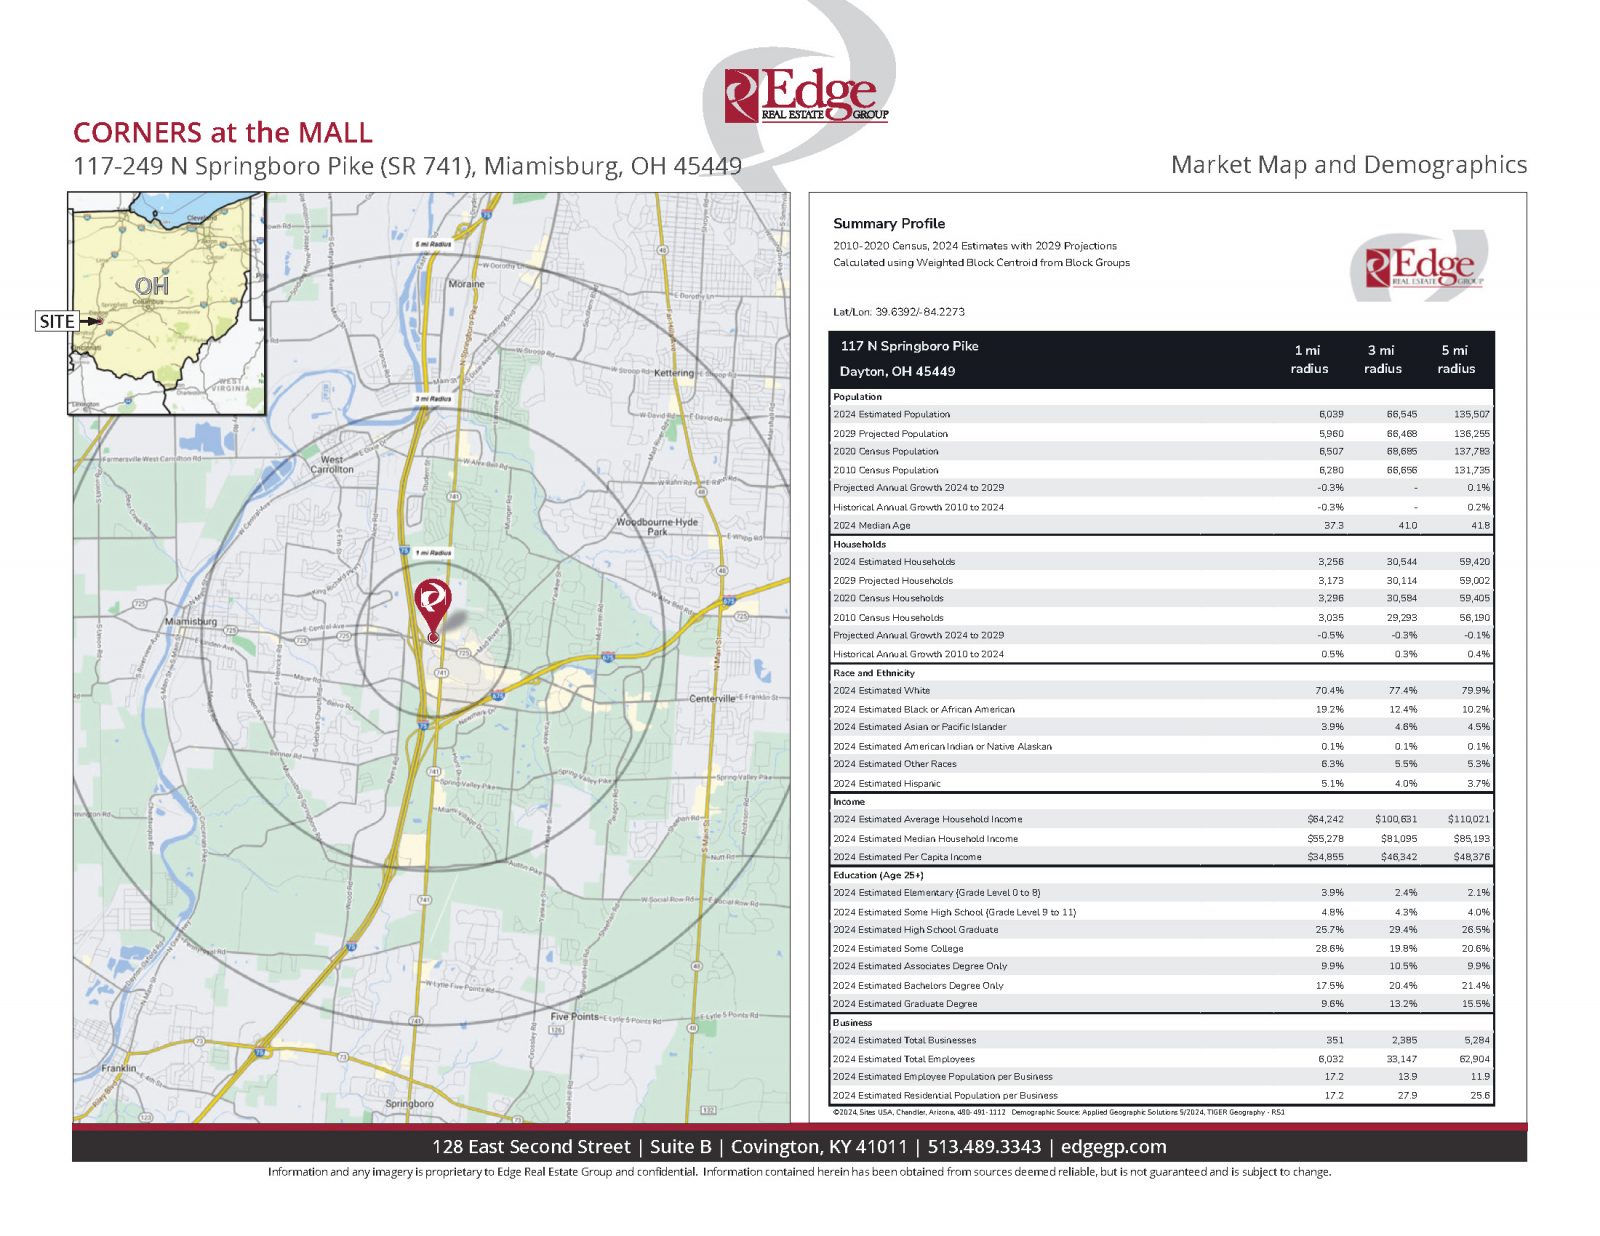Click the Miamisburg city label on map
Image resolution: width=1600 pixels, height=1236 pixels.
[x=190, y=621]
